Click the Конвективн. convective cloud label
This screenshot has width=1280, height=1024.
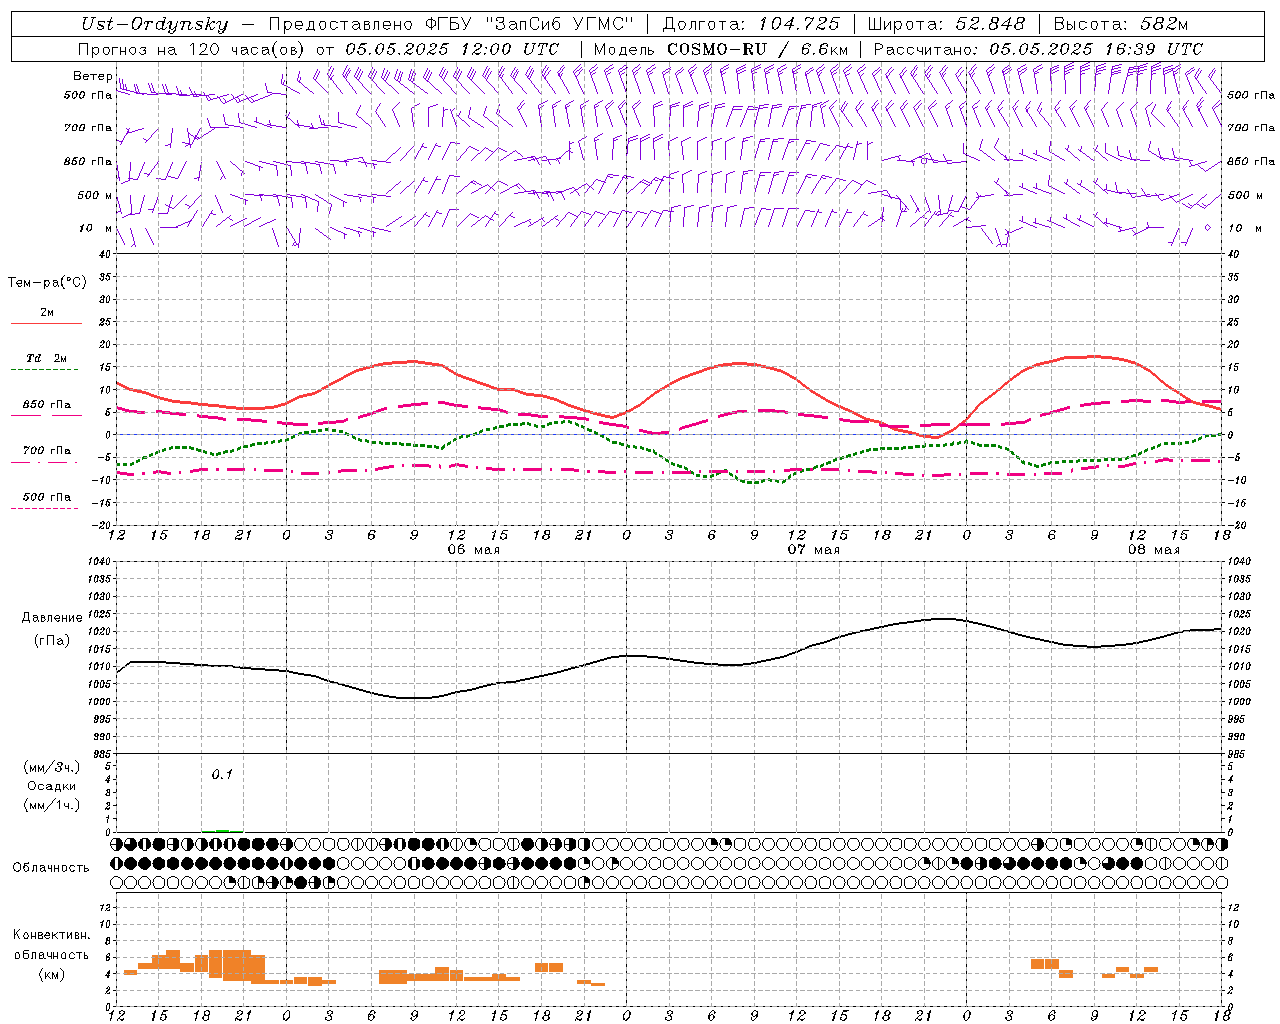pyautogui.click(x=51, y=935)
